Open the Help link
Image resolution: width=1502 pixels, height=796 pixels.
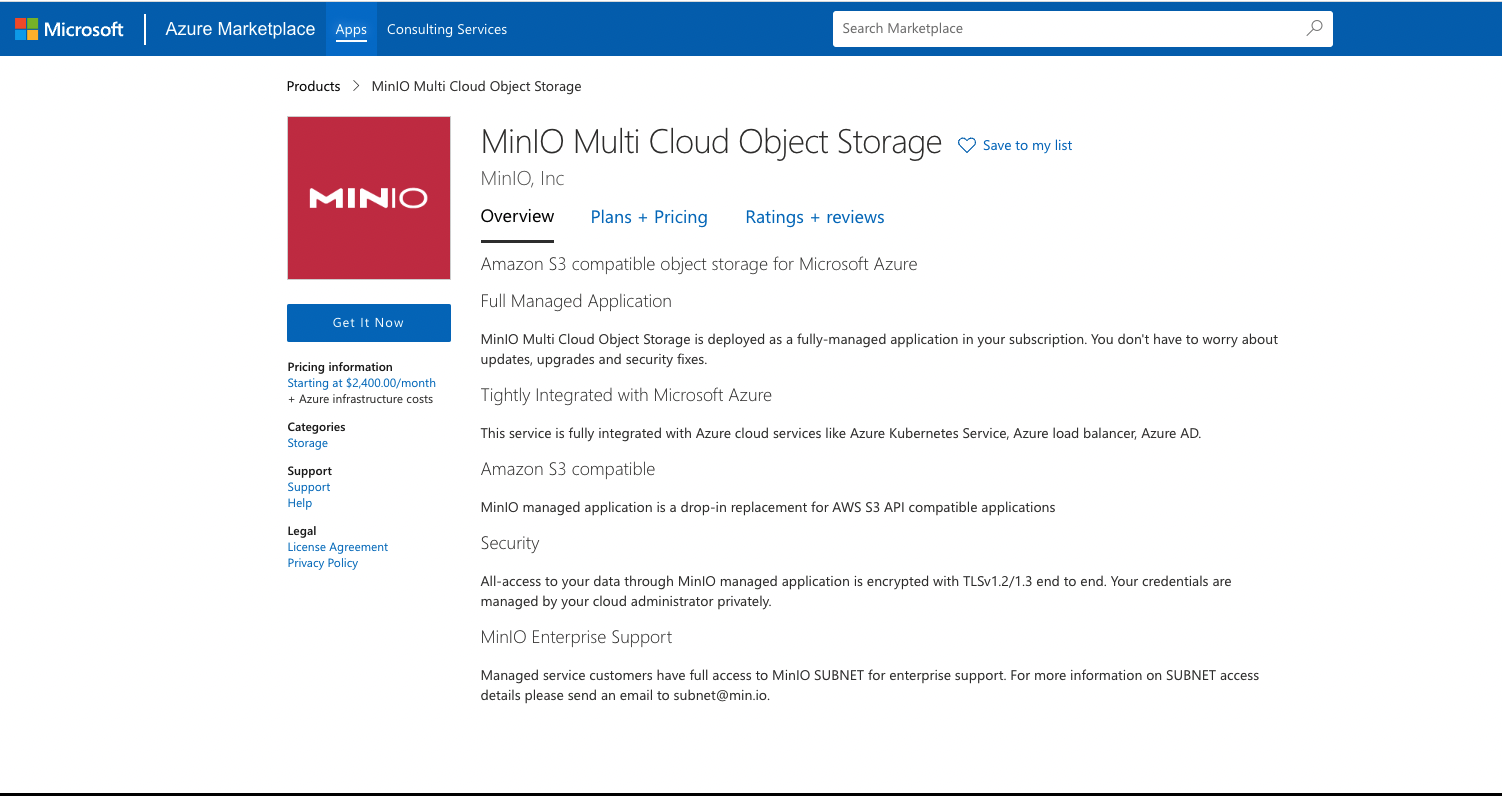click(x=299, y=503)
